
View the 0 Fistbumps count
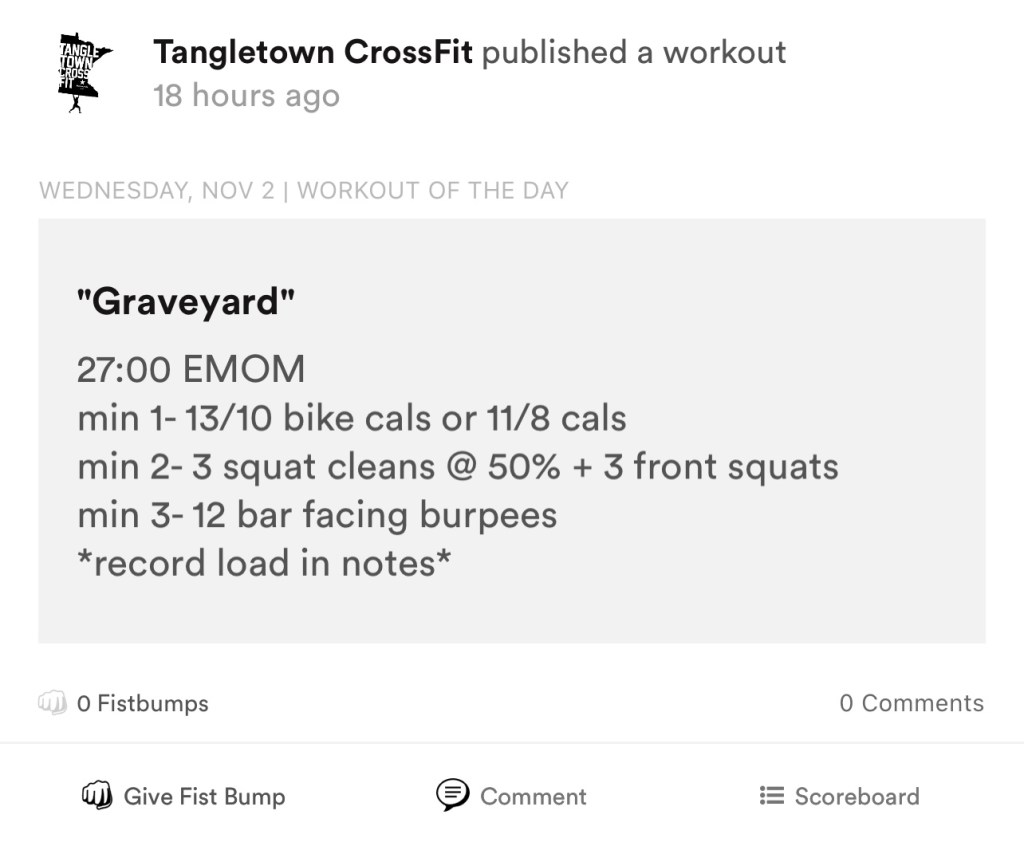coord(143,703)
